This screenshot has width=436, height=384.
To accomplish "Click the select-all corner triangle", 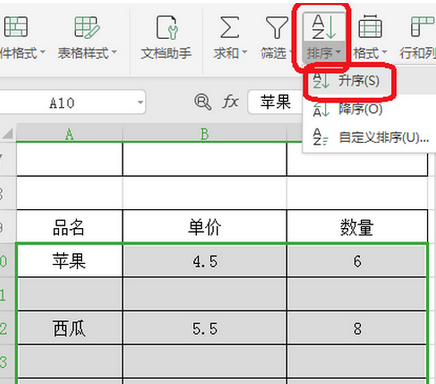I will coord(8,133).
